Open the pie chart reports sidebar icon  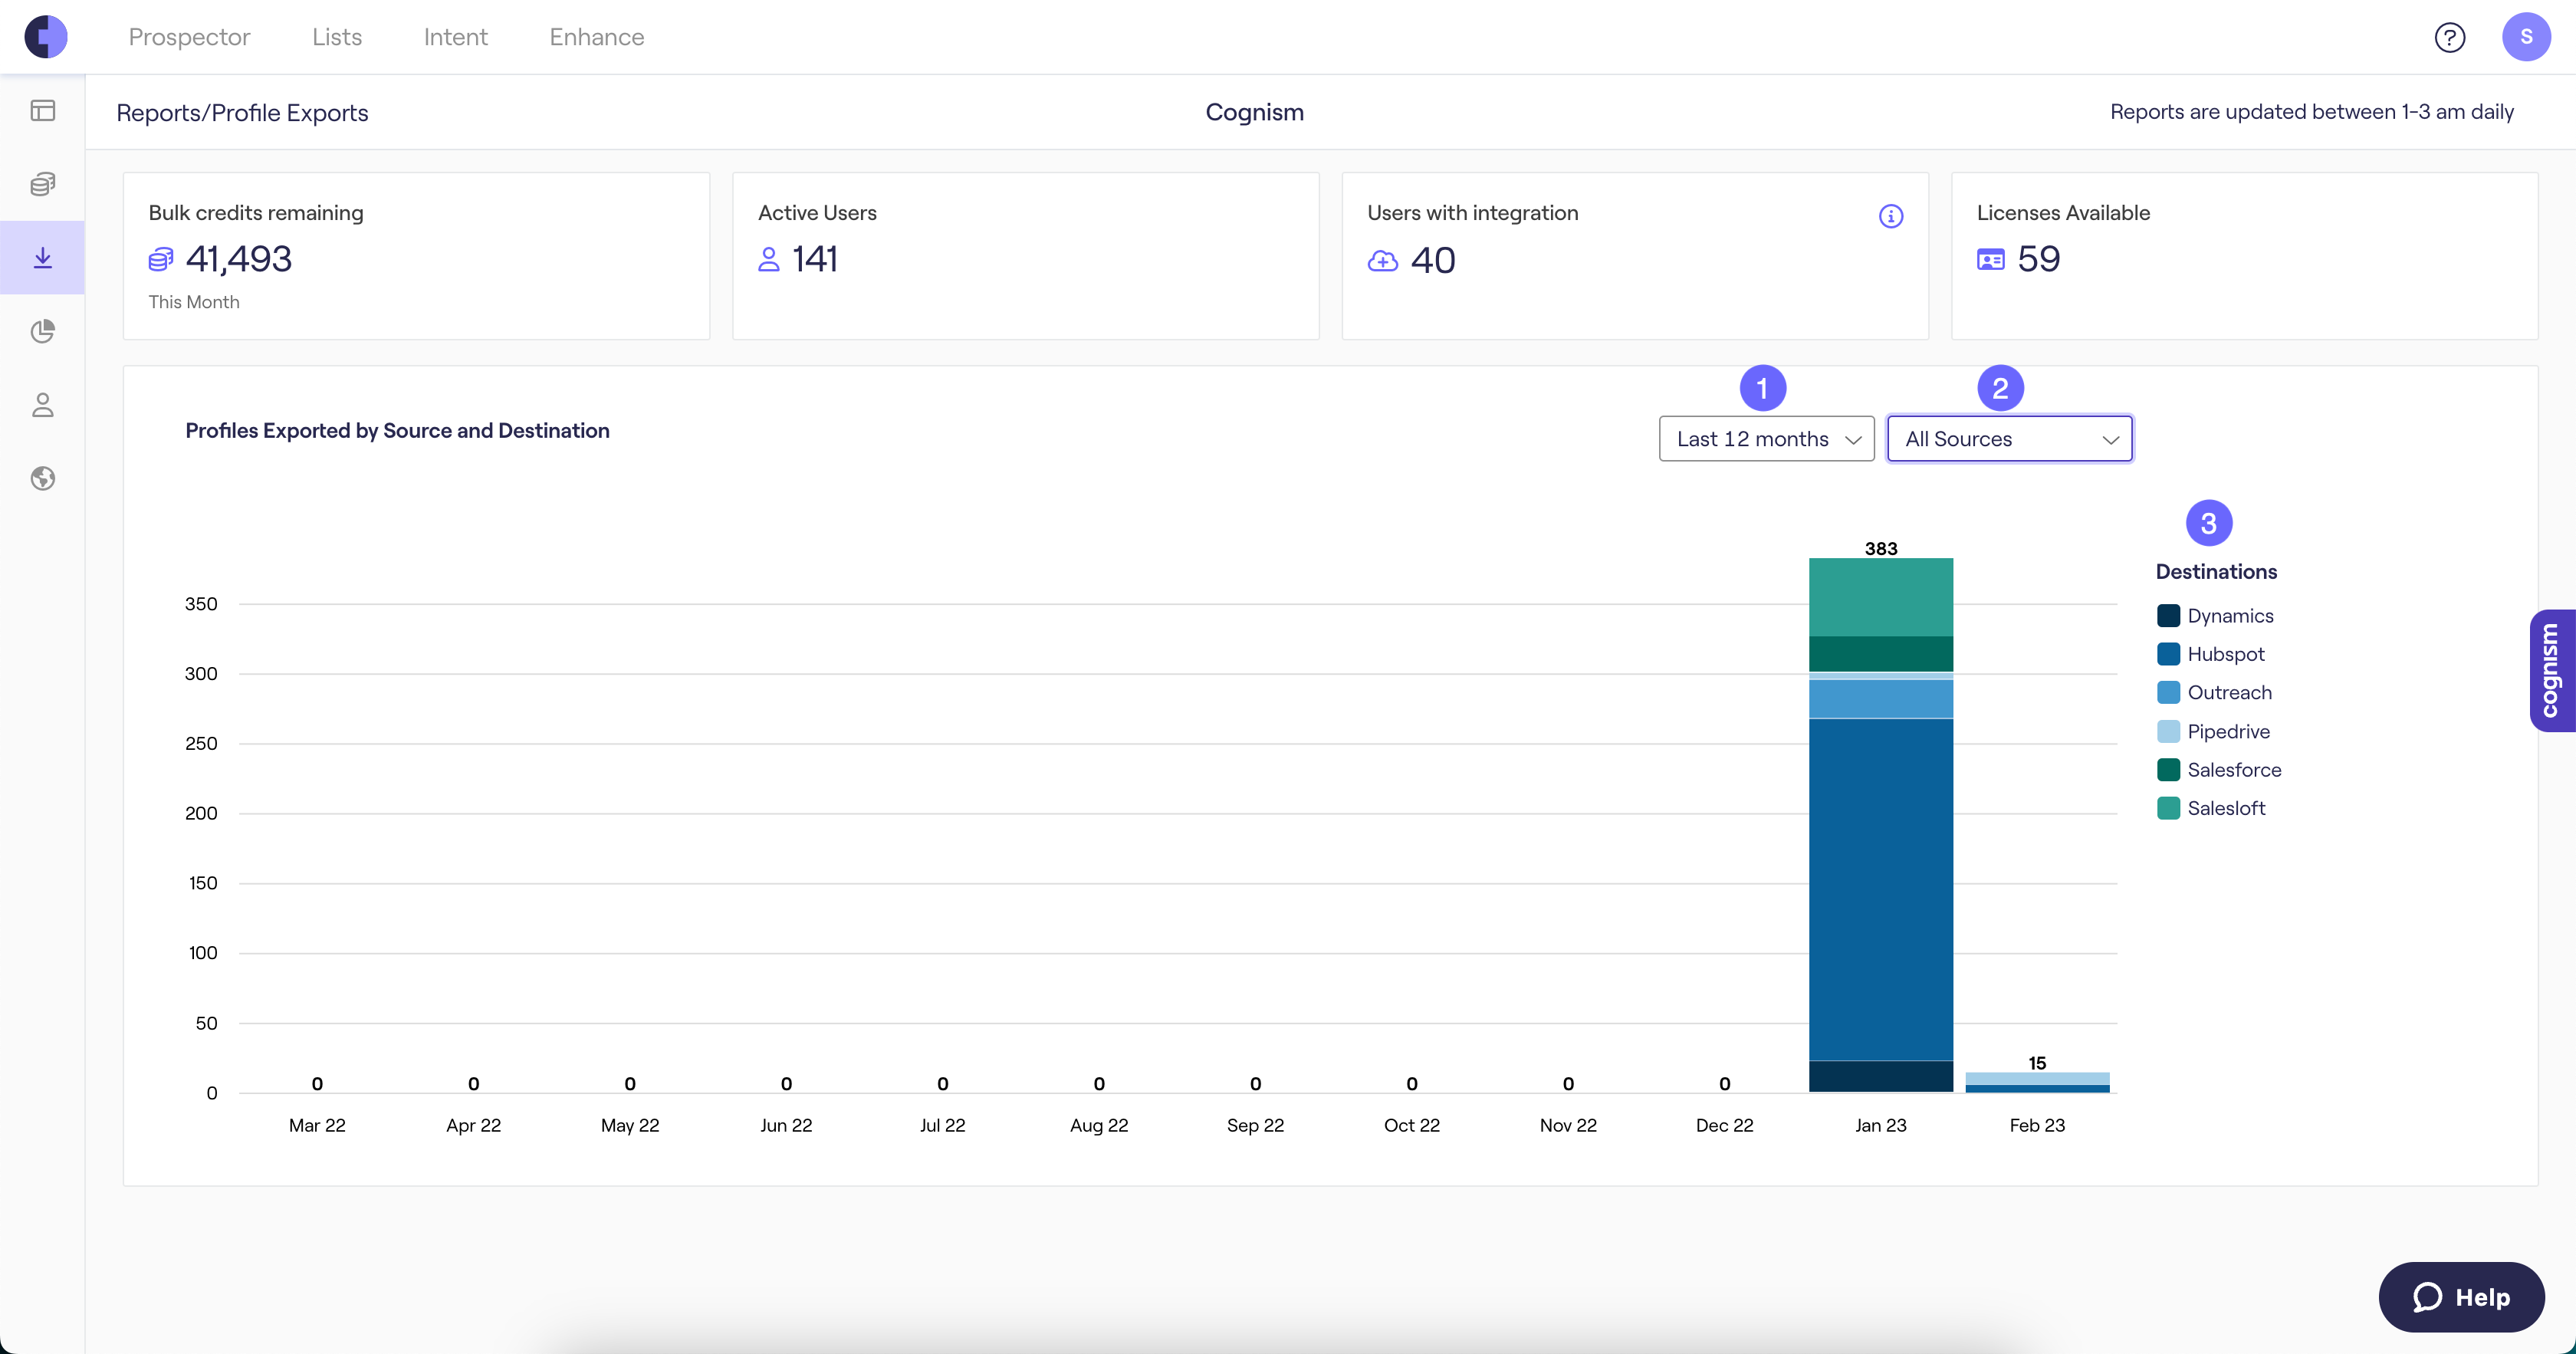(x=42, y=331)
